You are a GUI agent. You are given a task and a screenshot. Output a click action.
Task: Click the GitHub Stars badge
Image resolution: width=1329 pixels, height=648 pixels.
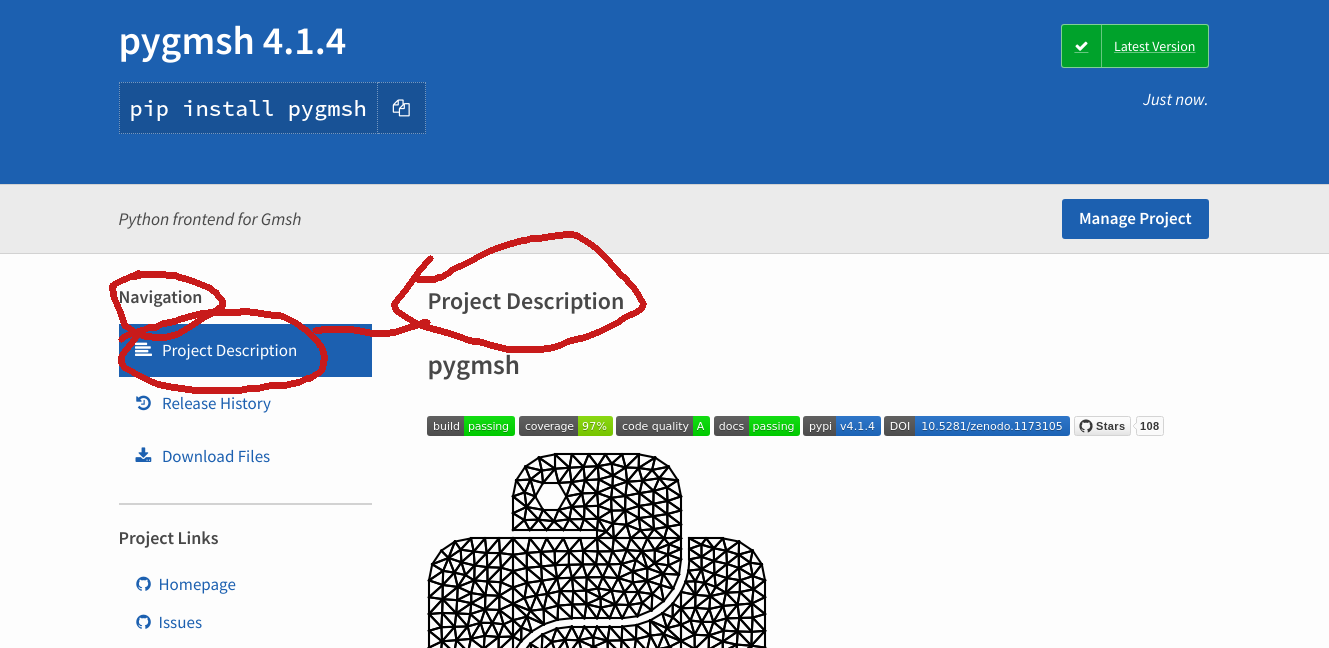tap(1102, 426)
